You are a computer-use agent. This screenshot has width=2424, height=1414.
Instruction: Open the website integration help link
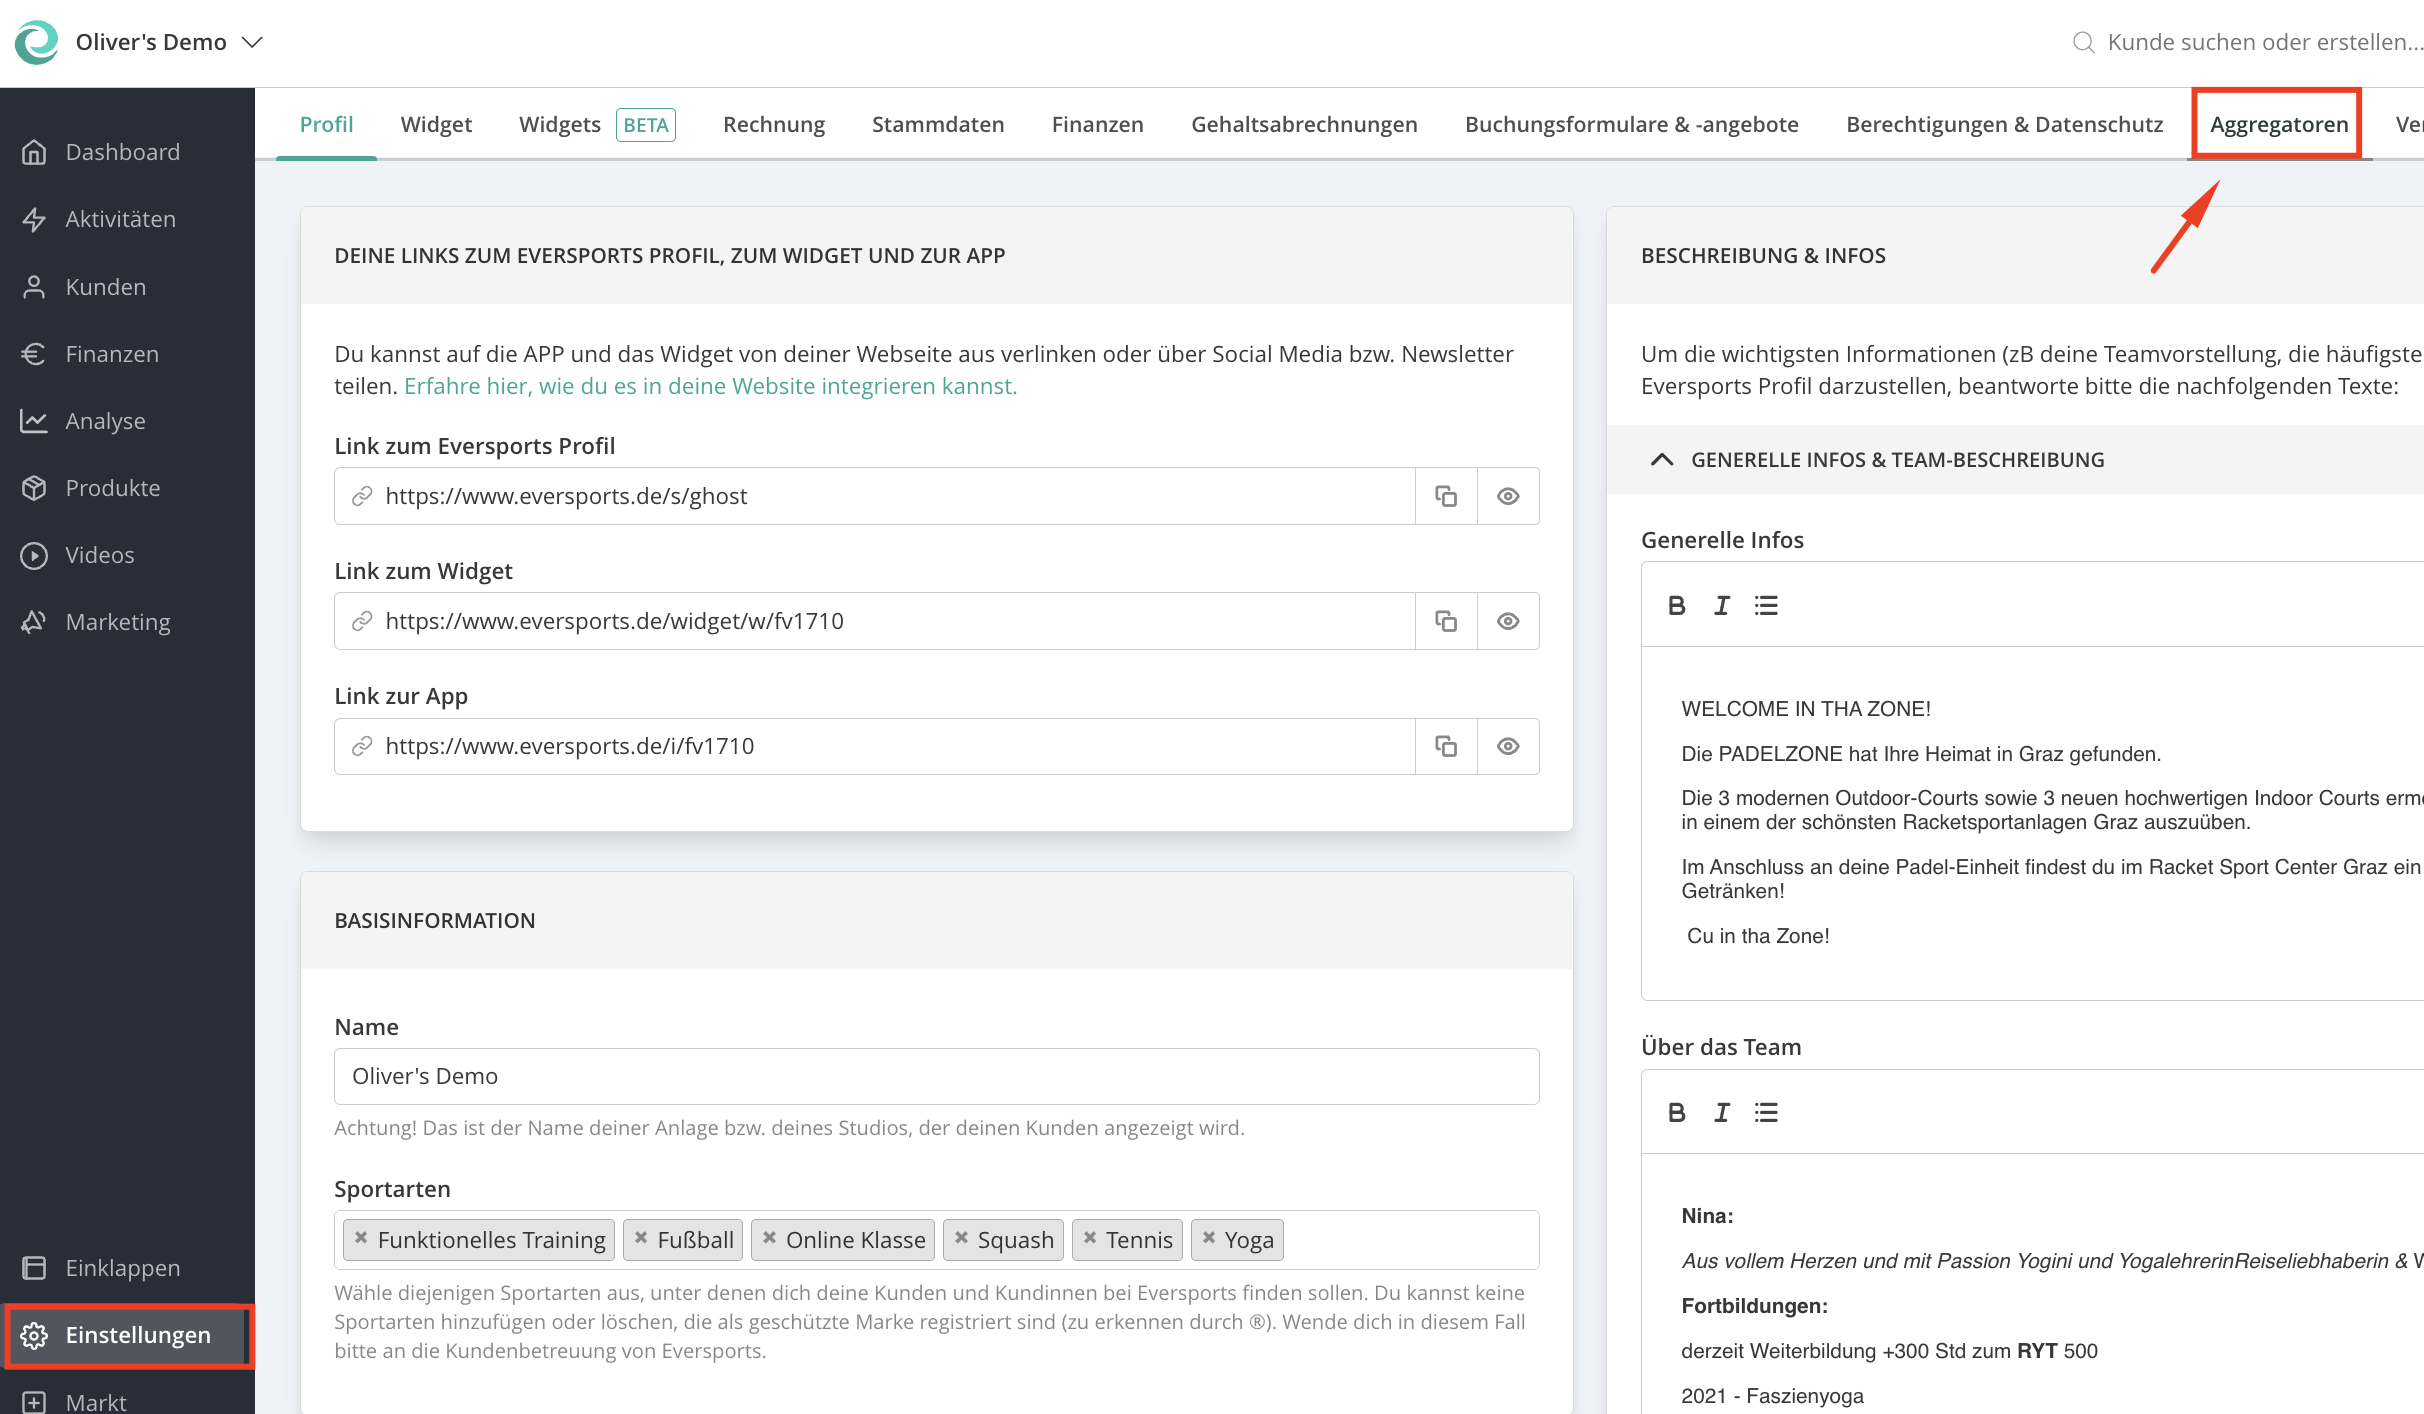click(710, 386)
